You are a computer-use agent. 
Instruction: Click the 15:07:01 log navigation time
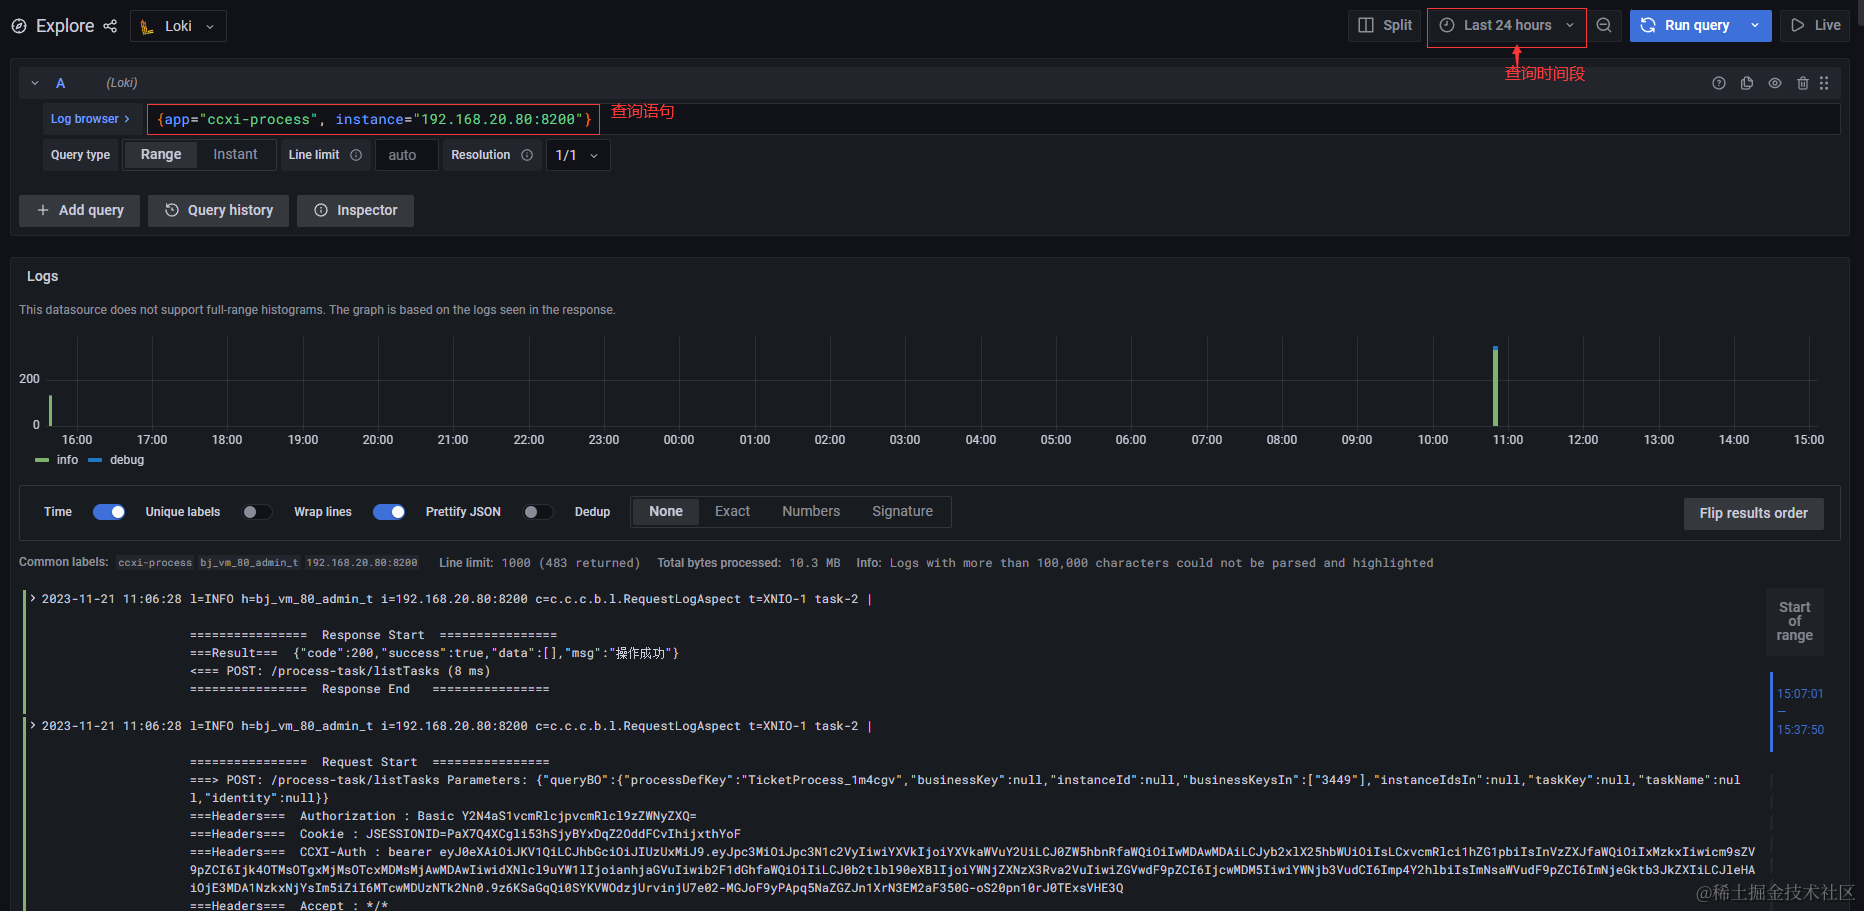point(1800,694)
